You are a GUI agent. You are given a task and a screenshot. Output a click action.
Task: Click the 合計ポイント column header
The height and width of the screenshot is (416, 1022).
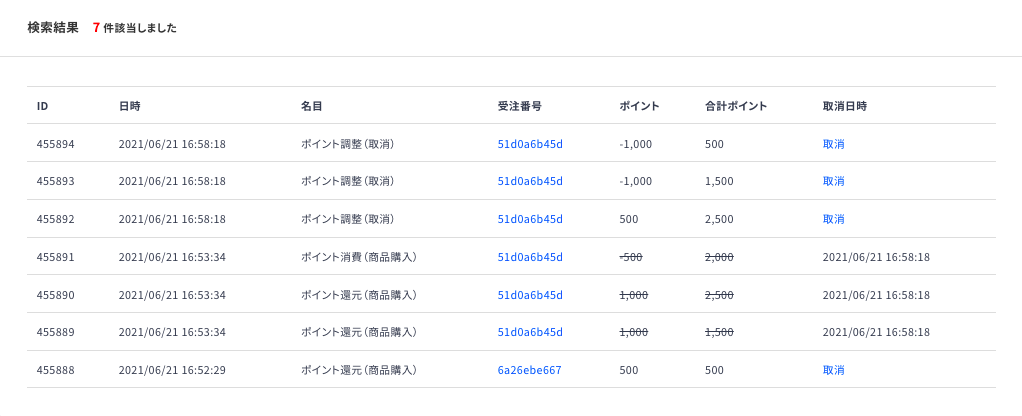point(736,106)
